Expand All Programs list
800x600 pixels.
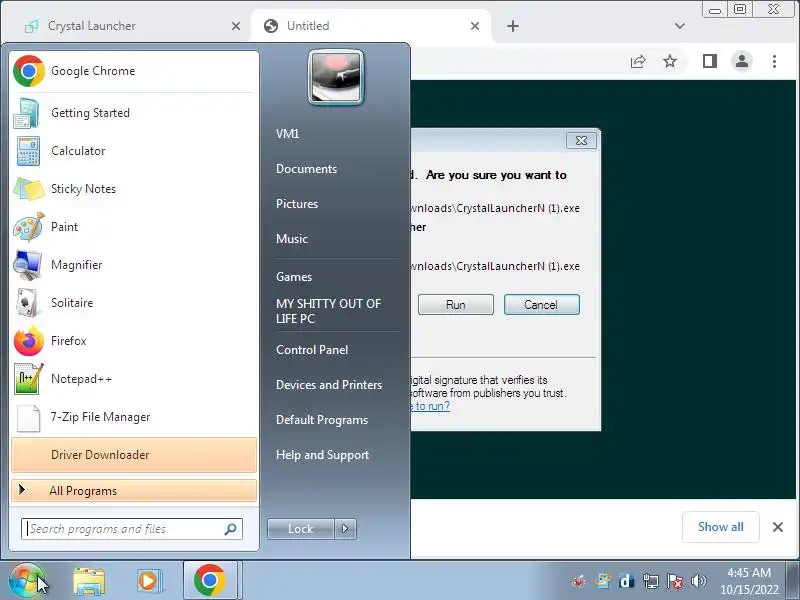point(134,491)
